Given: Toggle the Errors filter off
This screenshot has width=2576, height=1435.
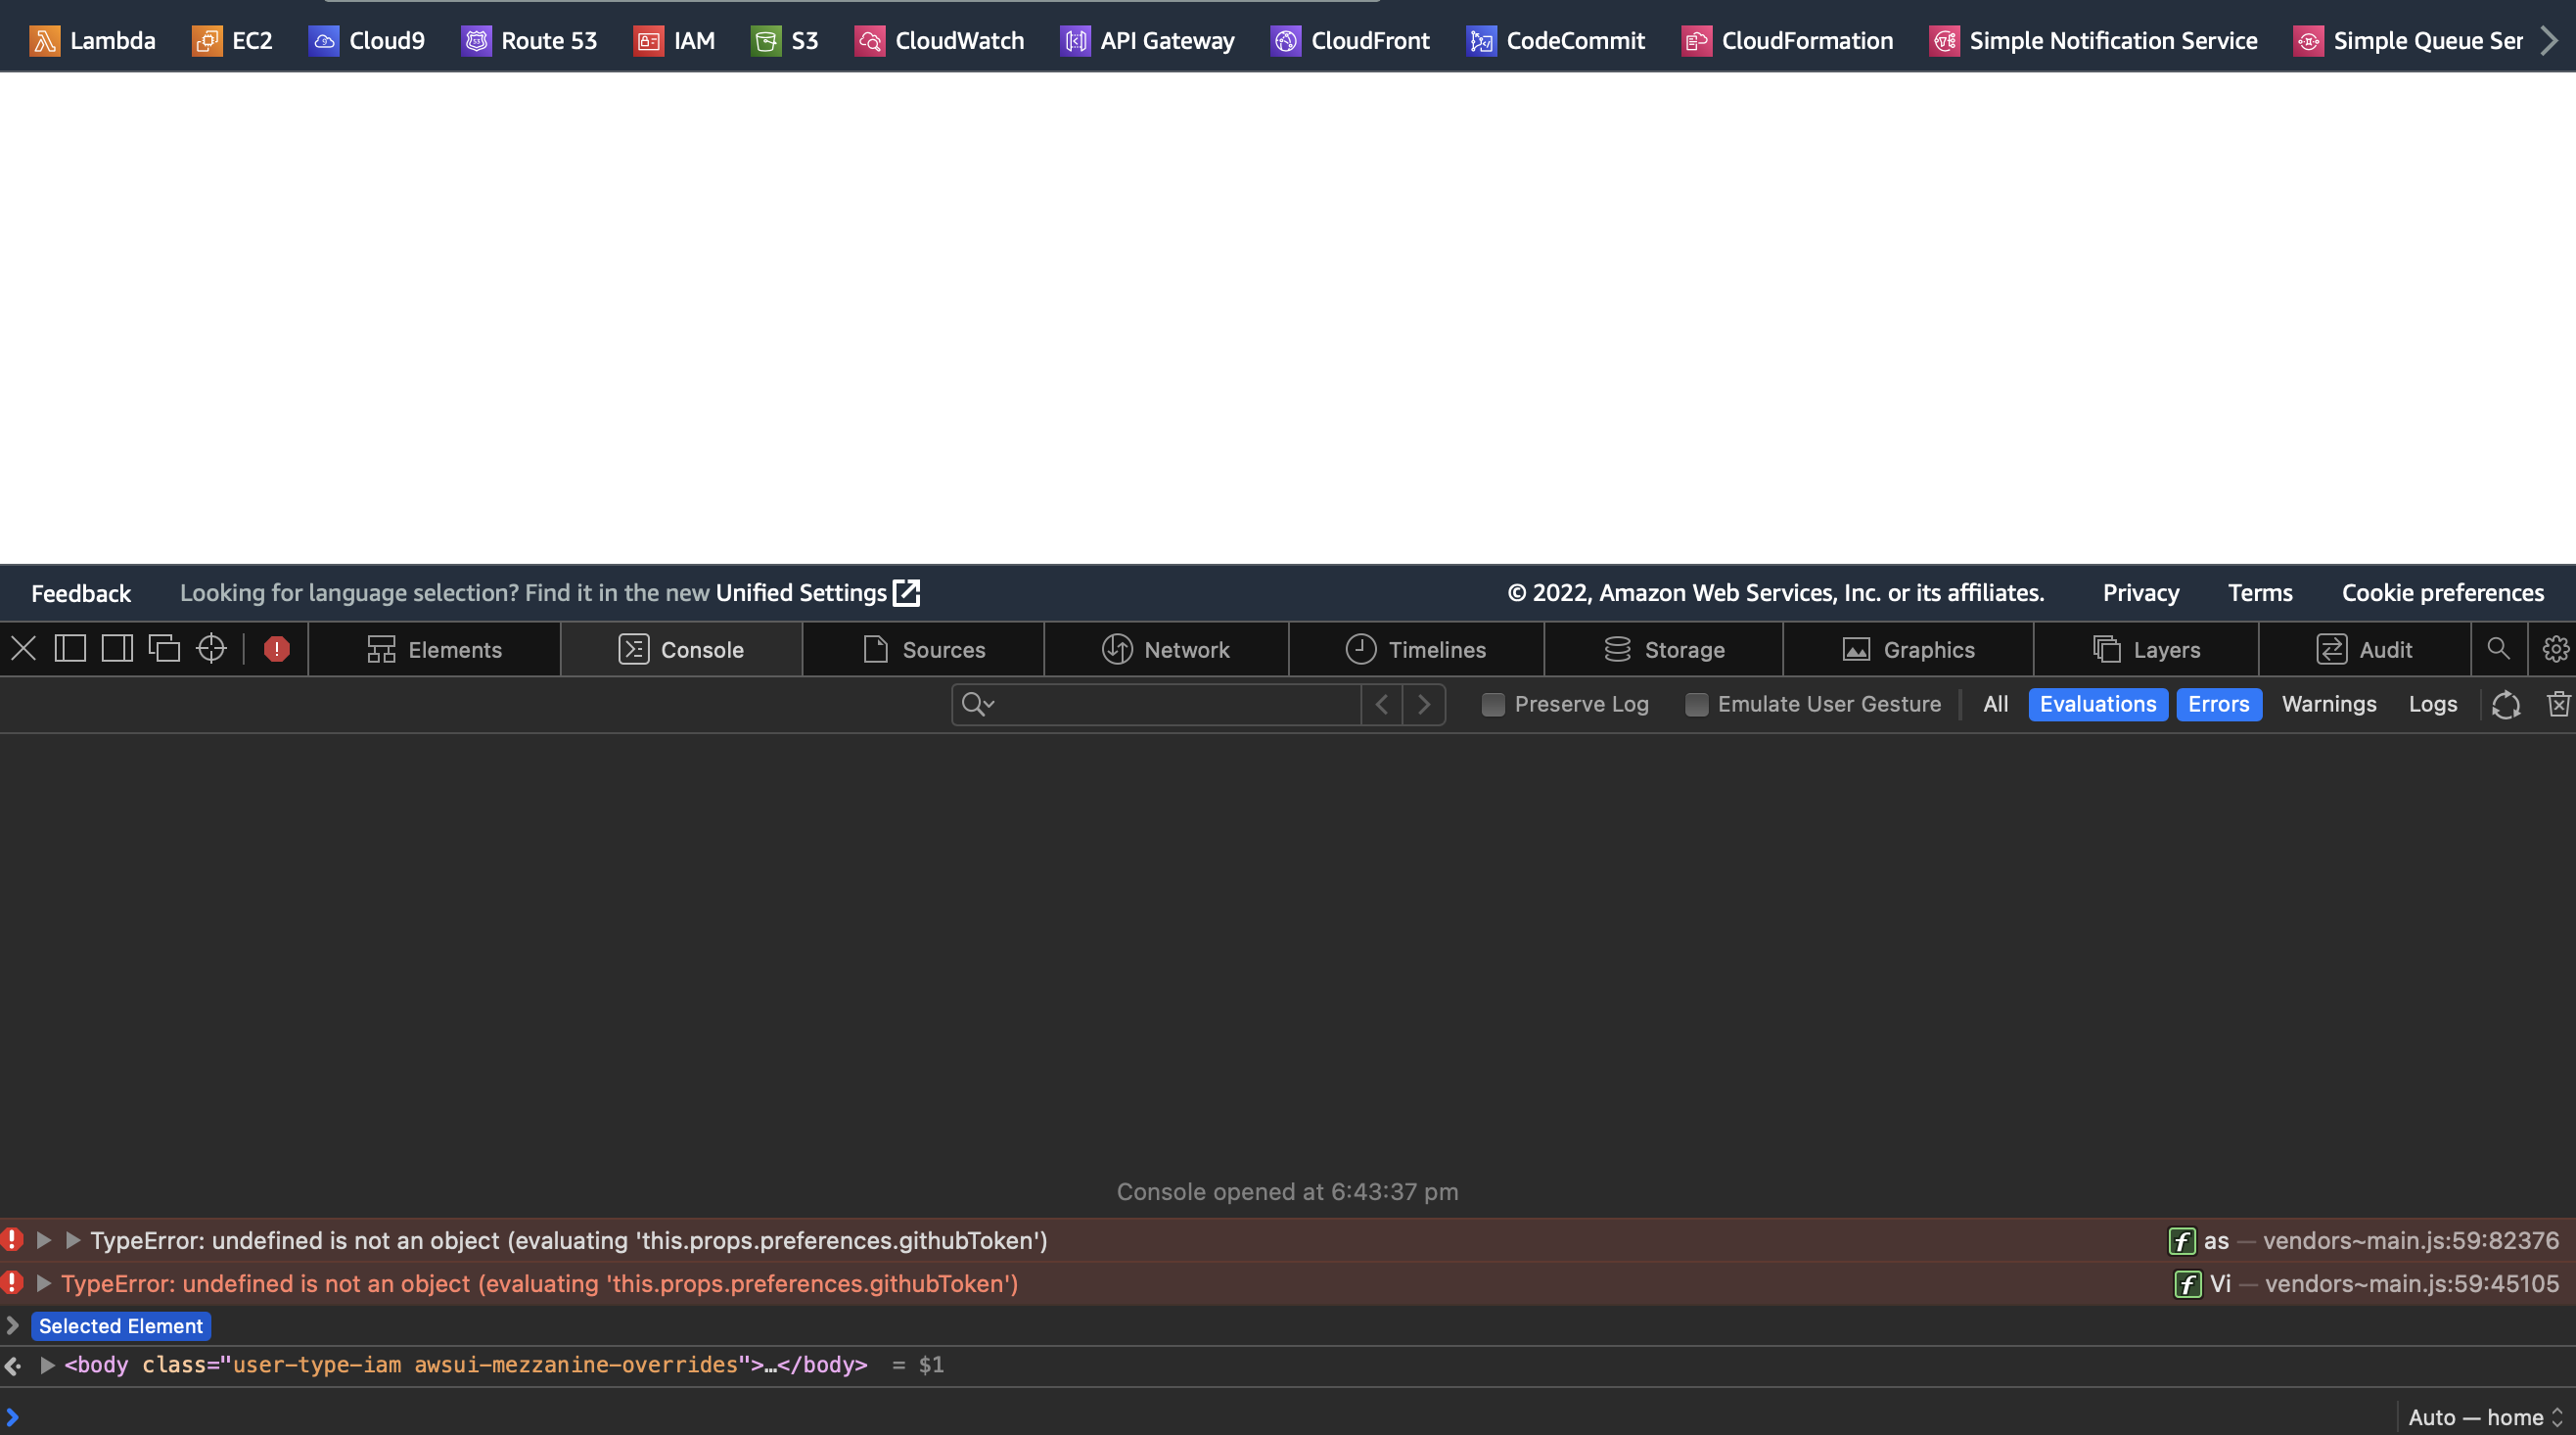Looking at the screenshot, I should click(2218, 704).
